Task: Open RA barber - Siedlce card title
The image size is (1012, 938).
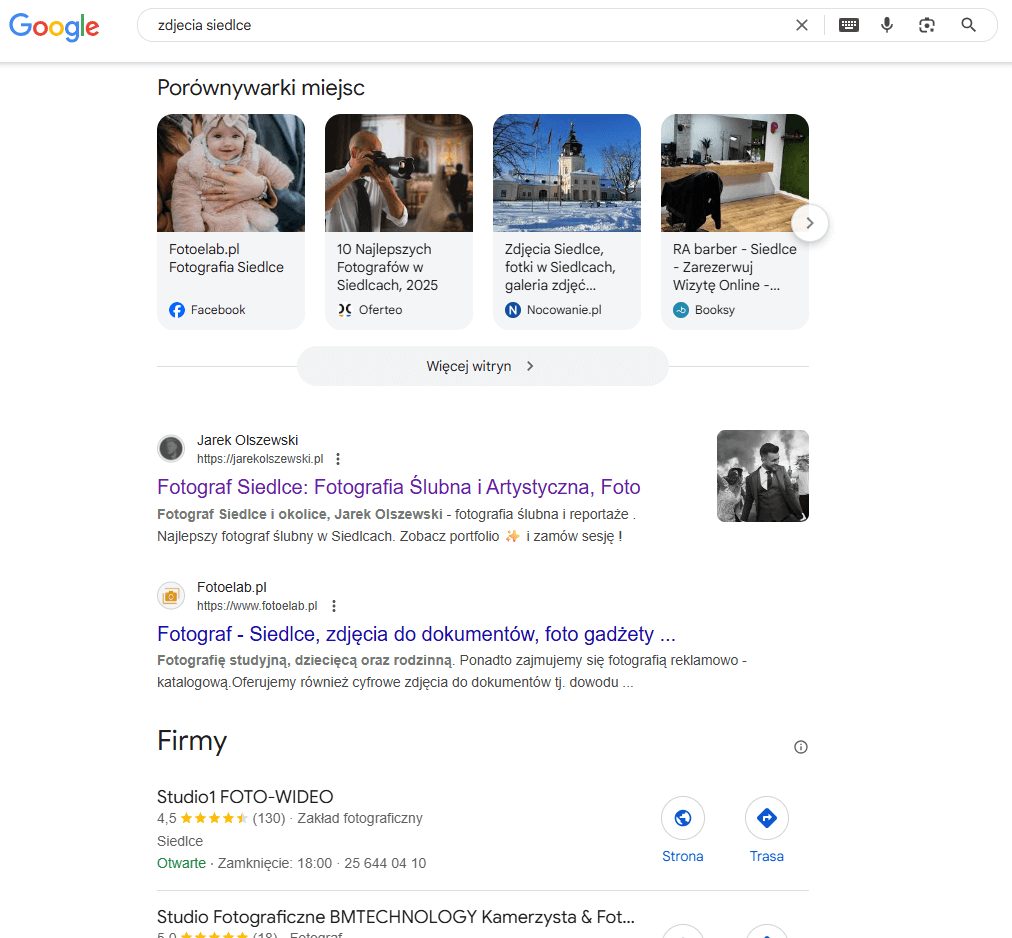Action: pos(734,267)
